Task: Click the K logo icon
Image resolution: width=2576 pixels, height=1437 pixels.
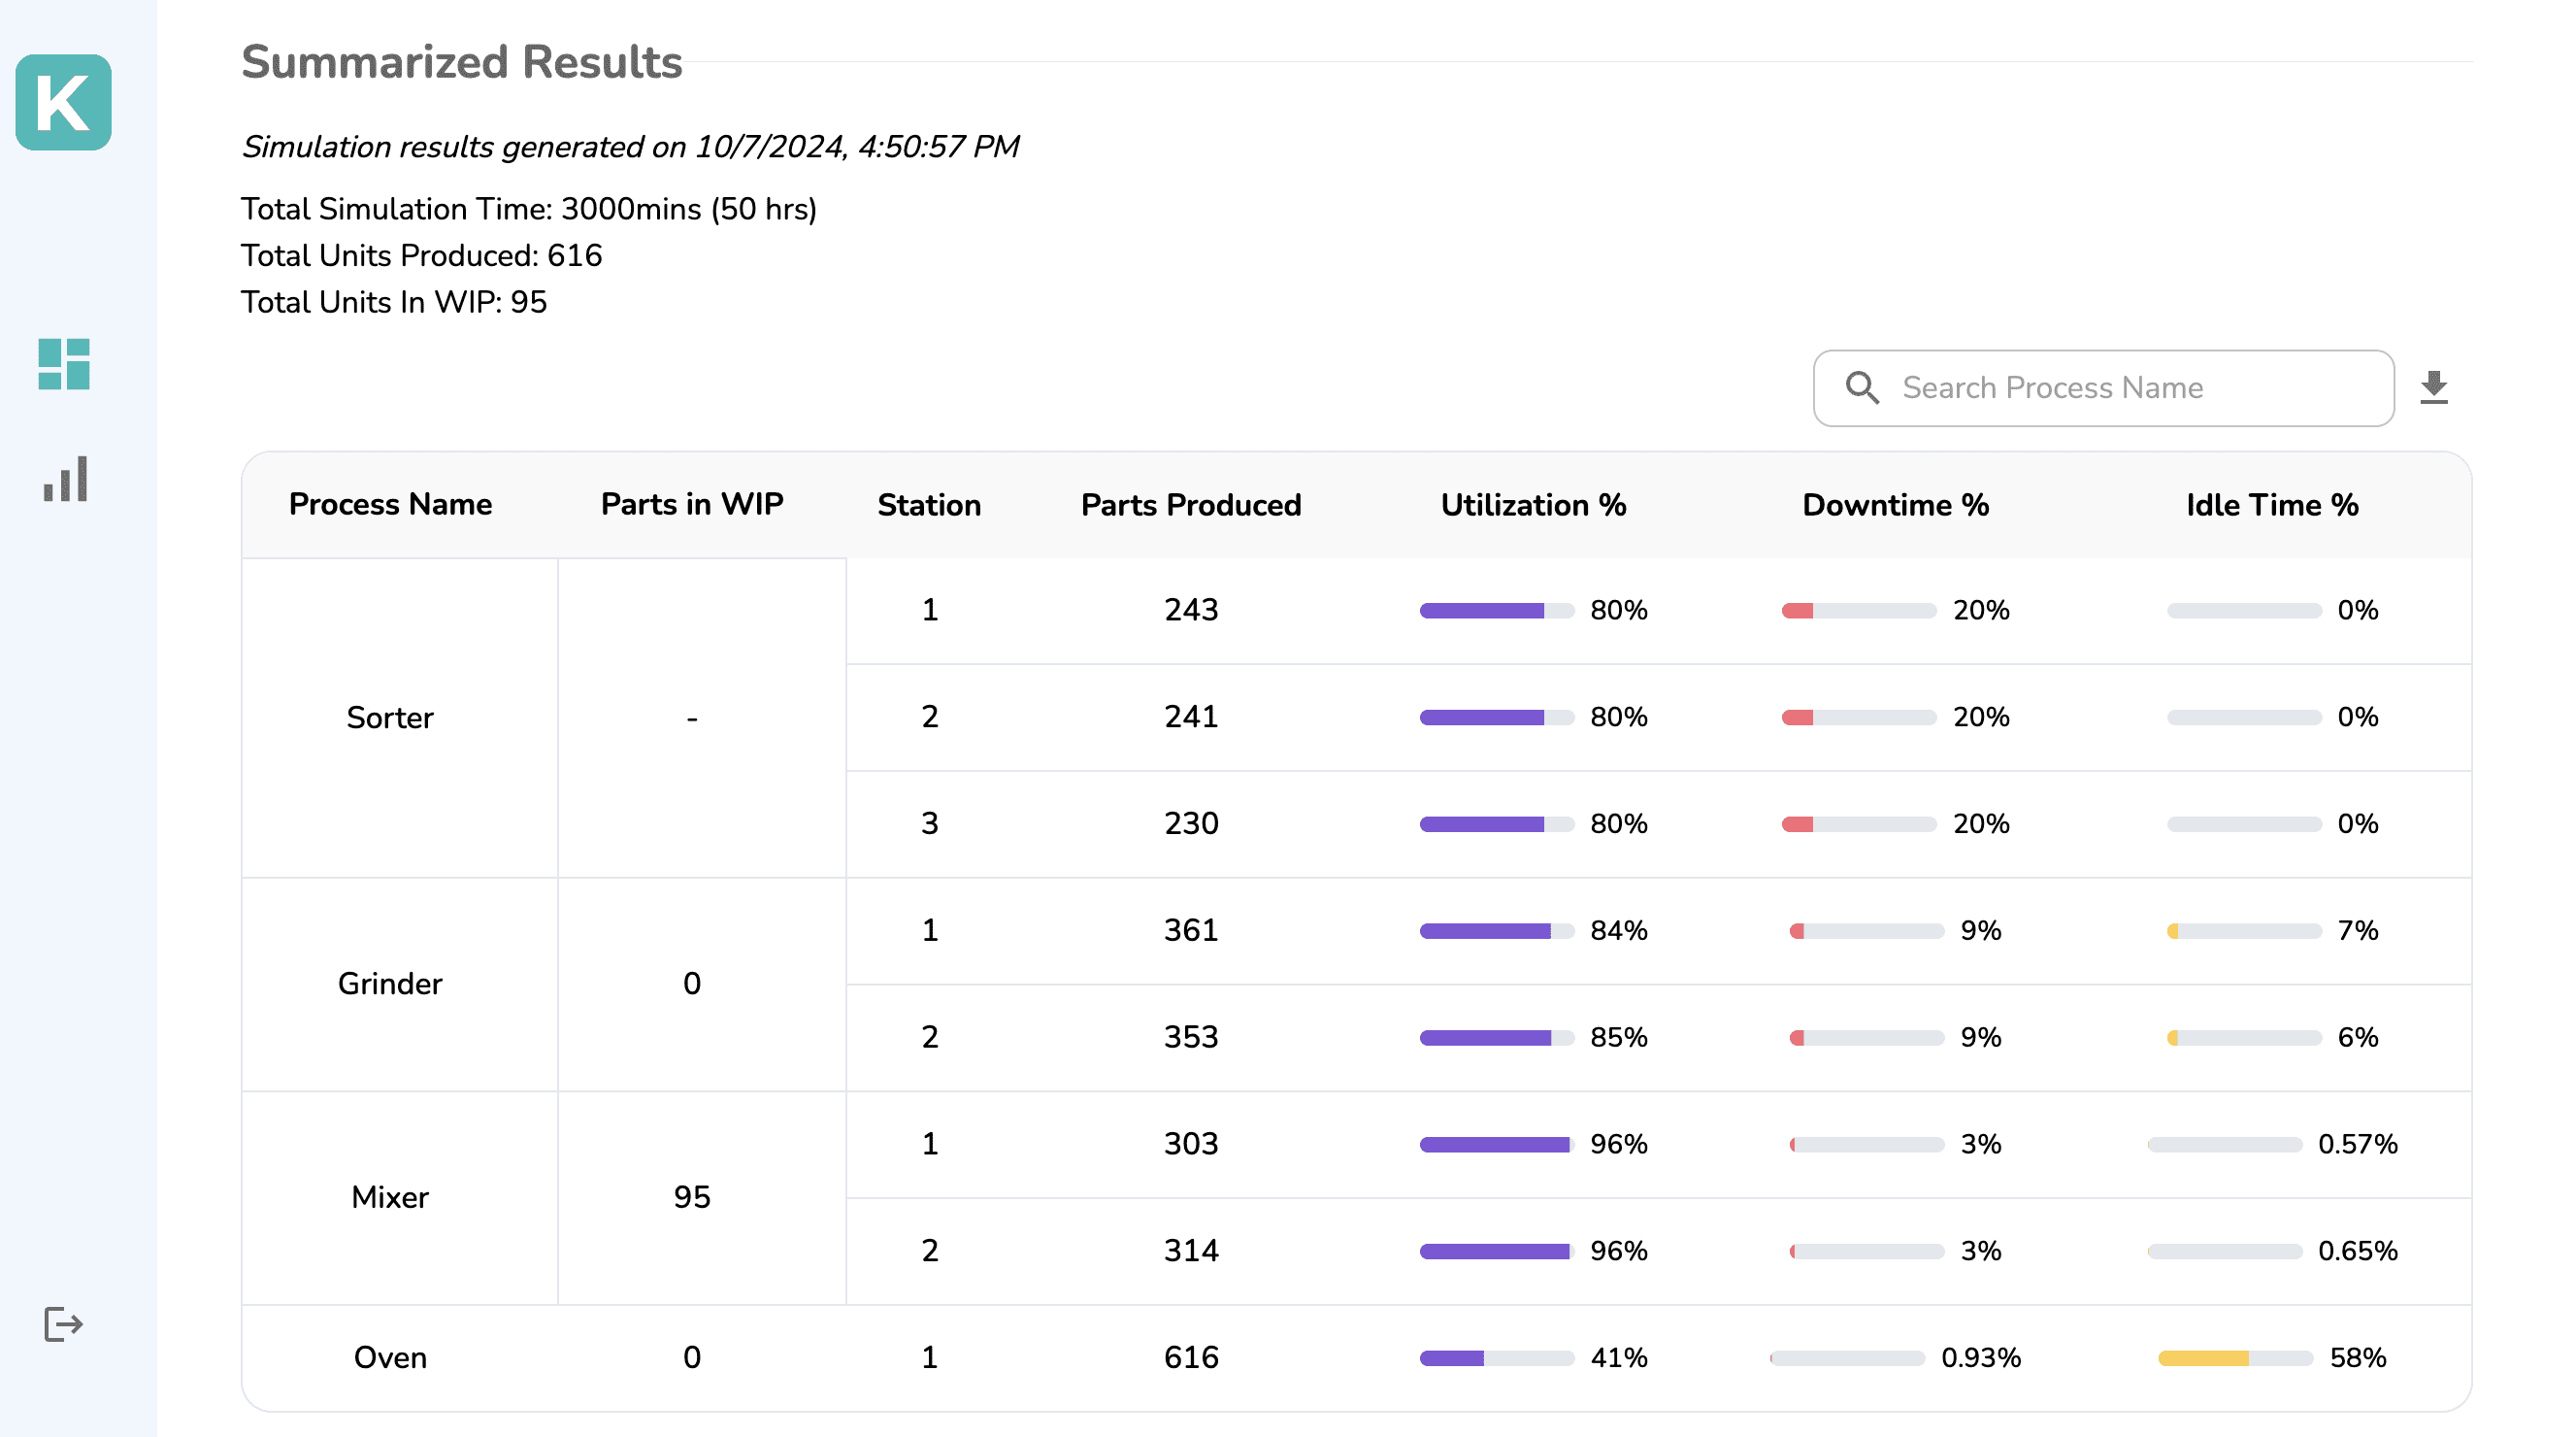Action: [x=63, y=102]
